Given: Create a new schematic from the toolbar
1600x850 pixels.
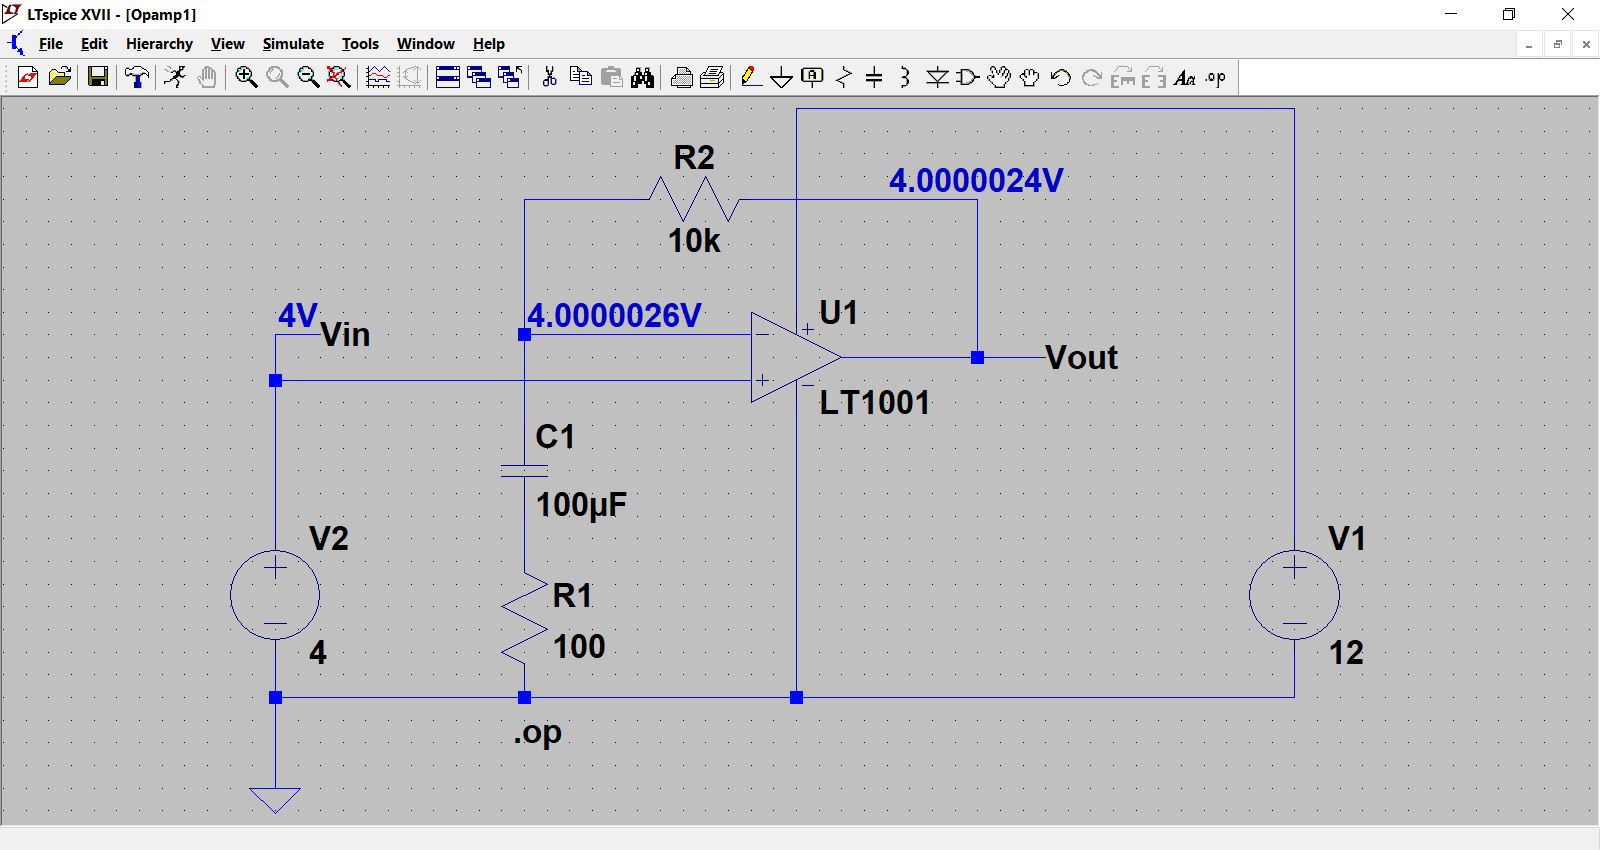Looking at the screenshot, I should [x=28, y=77].
